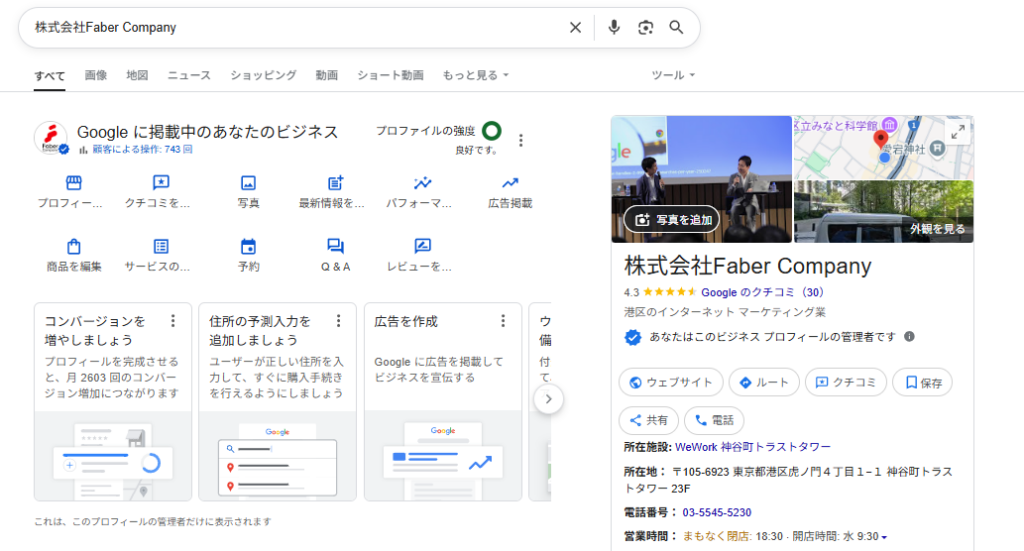Open options on the 住所の予測入力 card
Screen dimensions: 1024x551
click(x=338, y=321)
